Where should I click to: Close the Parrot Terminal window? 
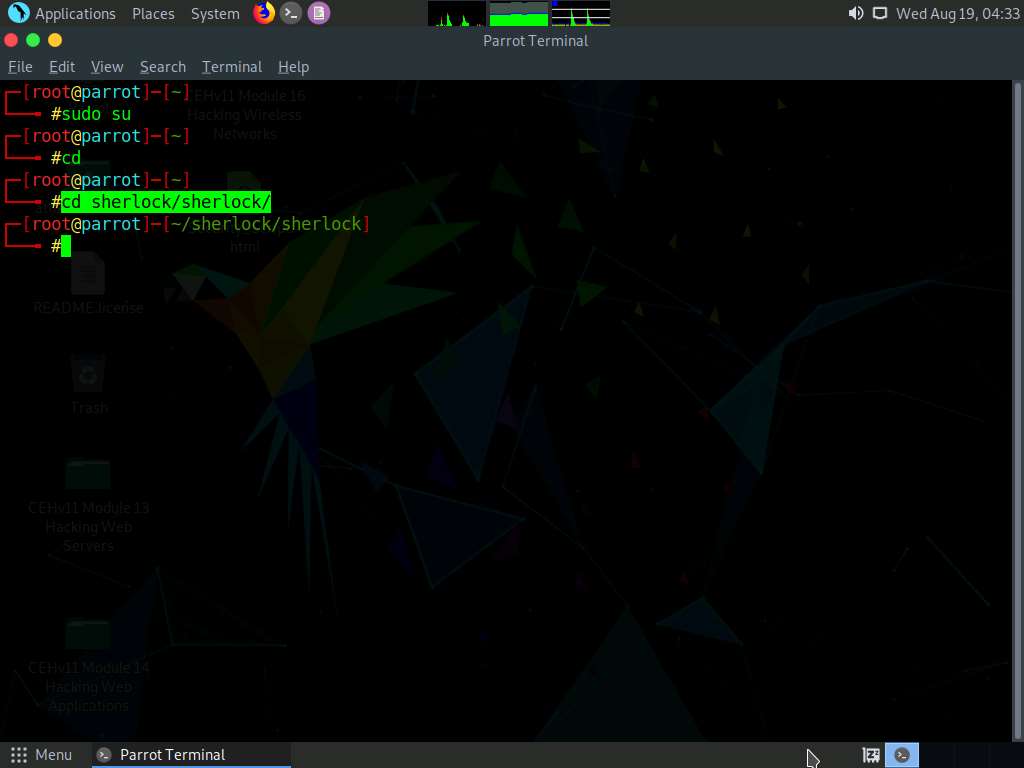[x=11, y=40]
